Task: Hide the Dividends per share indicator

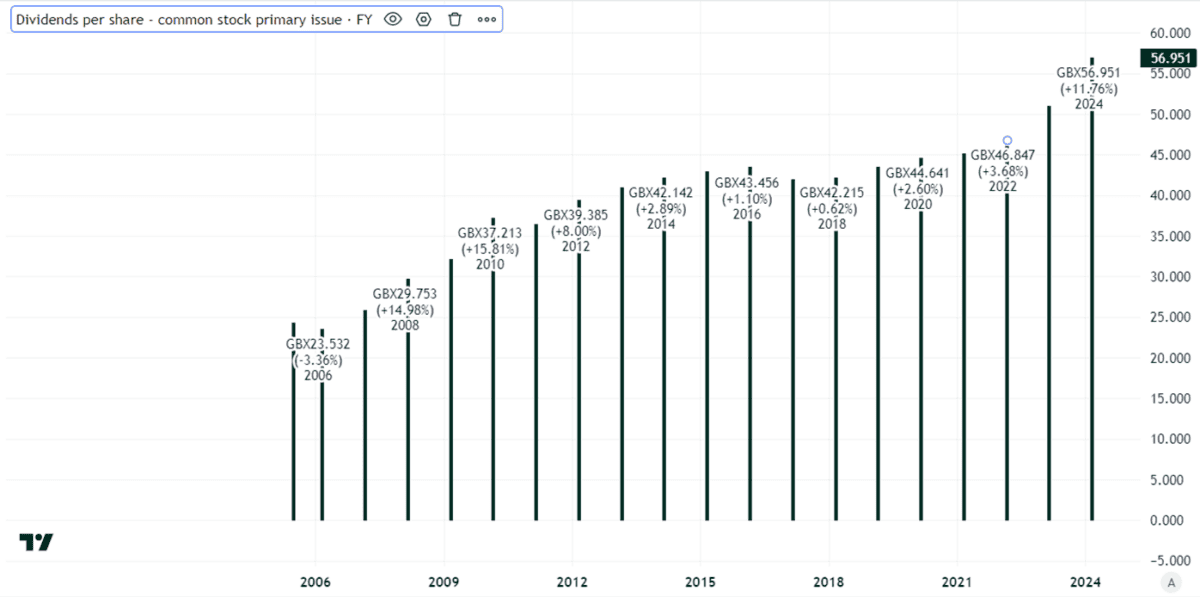Action: [x=392, y=19]
